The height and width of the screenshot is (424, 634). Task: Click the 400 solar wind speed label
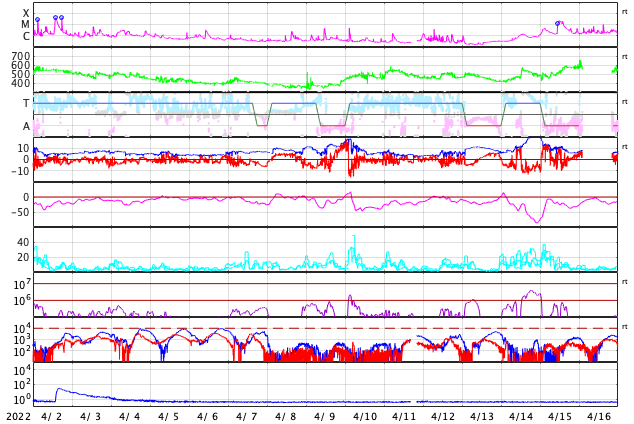(x=21, y=84)
